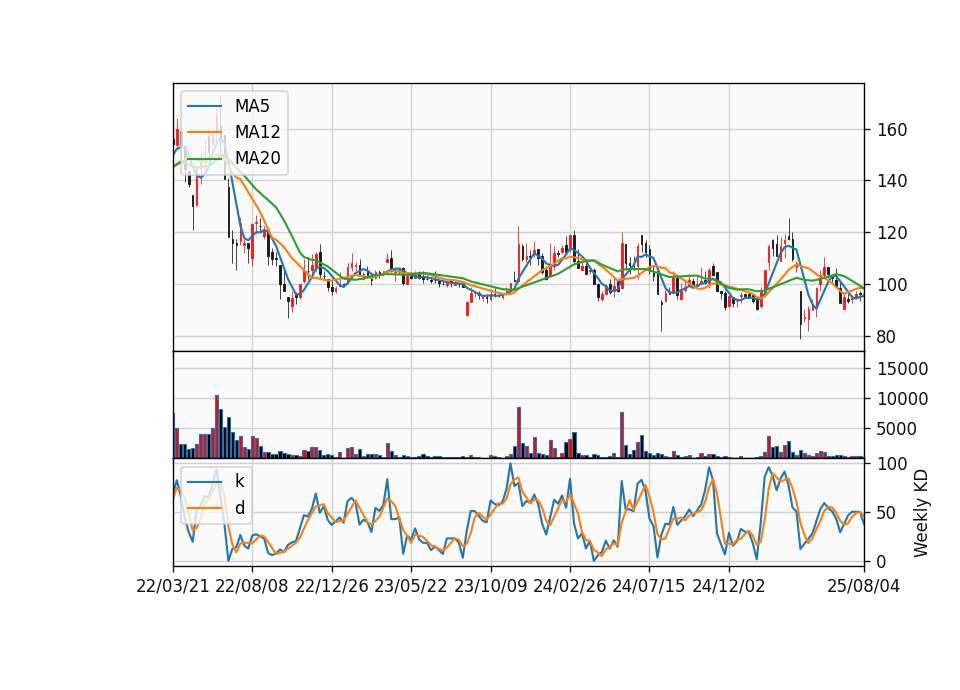Click the 22/08/08 date label
Screen dimensions: 960x690
tap(252, 586)
